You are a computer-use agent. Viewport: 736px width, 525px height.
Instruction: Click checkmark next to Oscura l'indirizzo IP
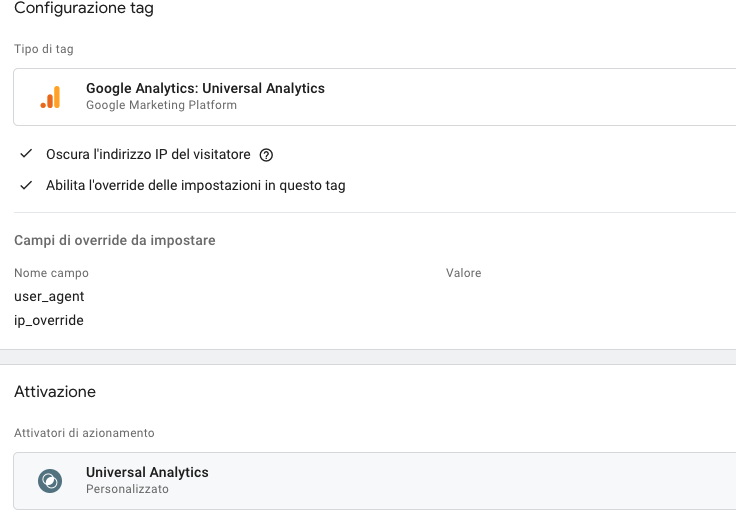tap(26, 154)
